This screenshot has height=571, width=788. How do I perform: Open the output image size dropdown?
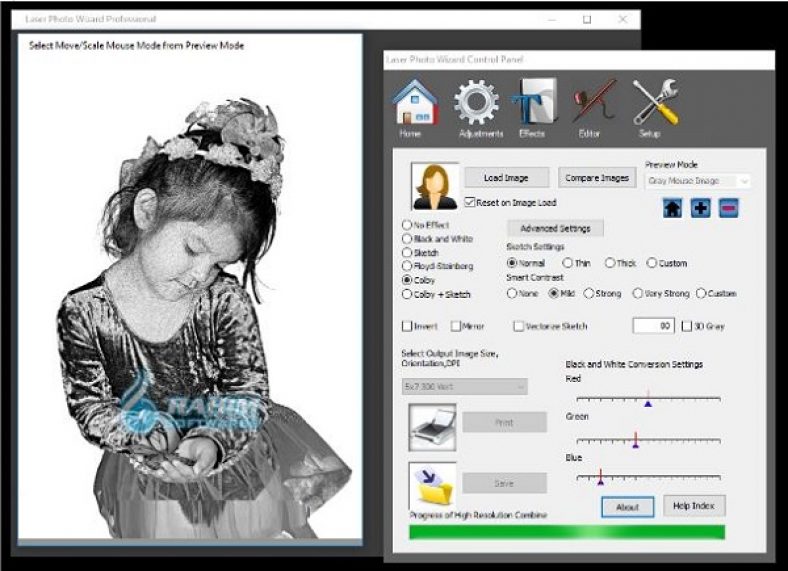[464, 386]
